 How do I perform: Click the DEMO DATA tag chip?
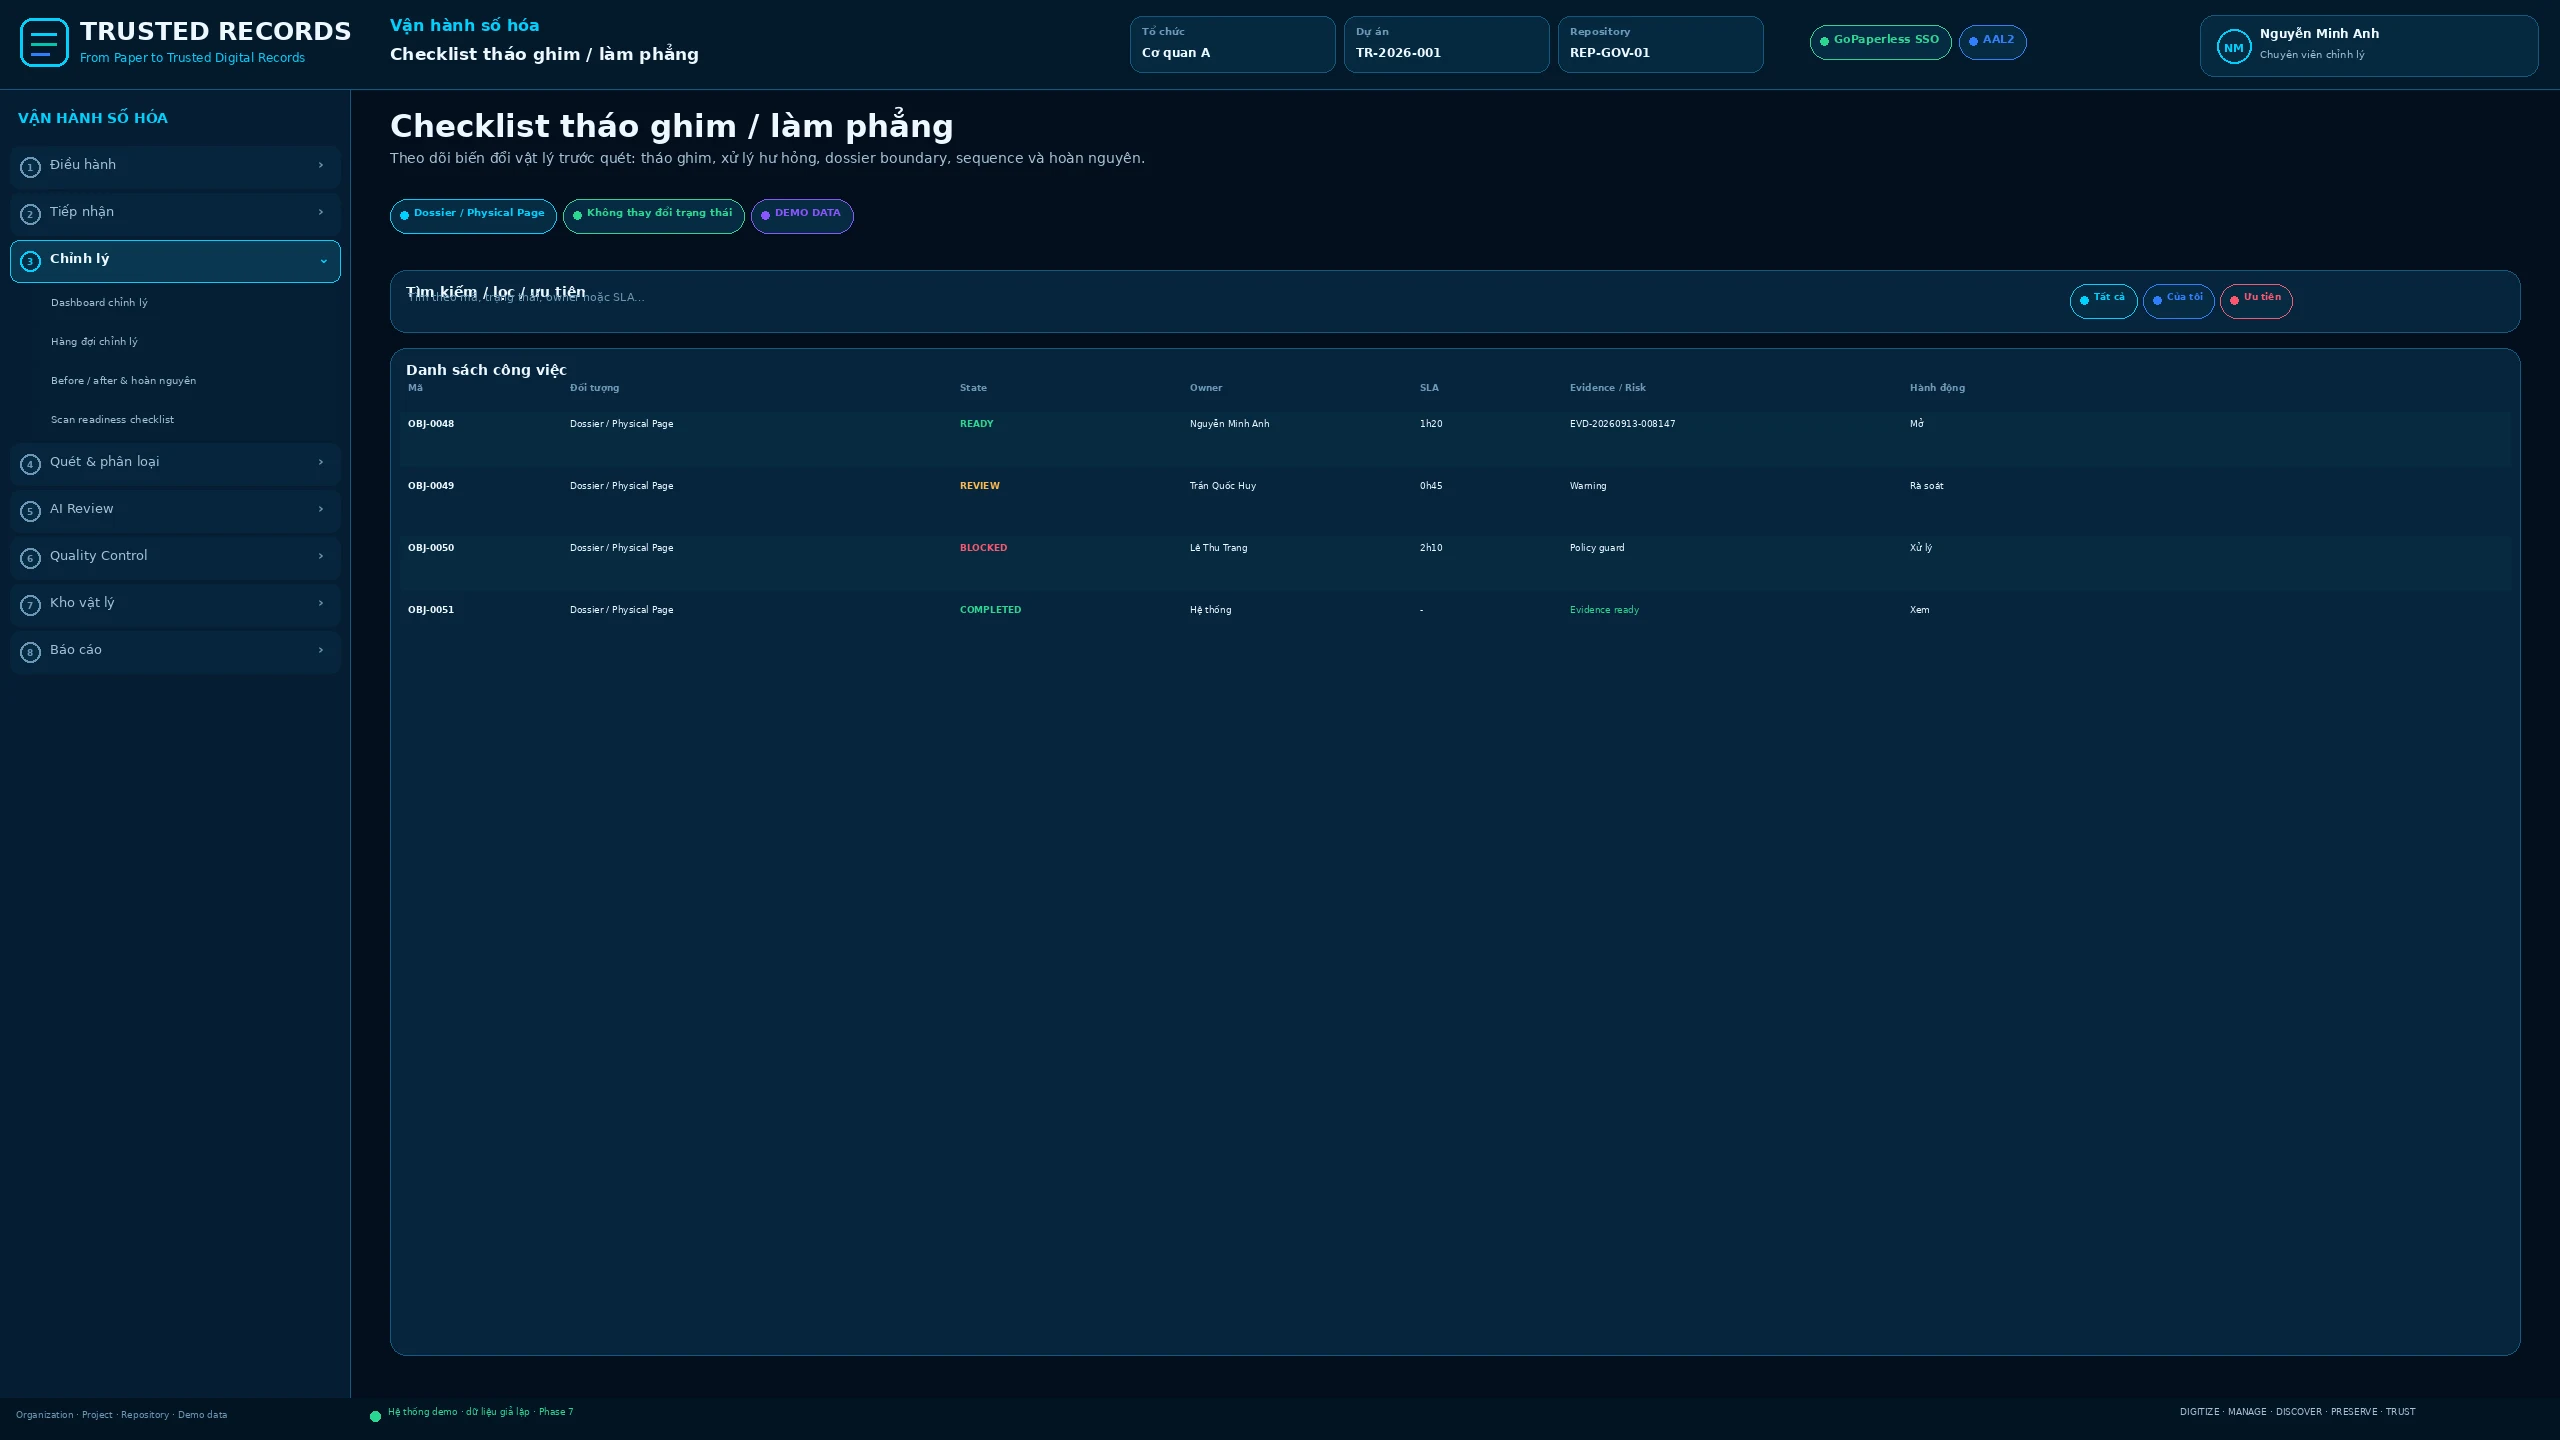click(802, 215)
